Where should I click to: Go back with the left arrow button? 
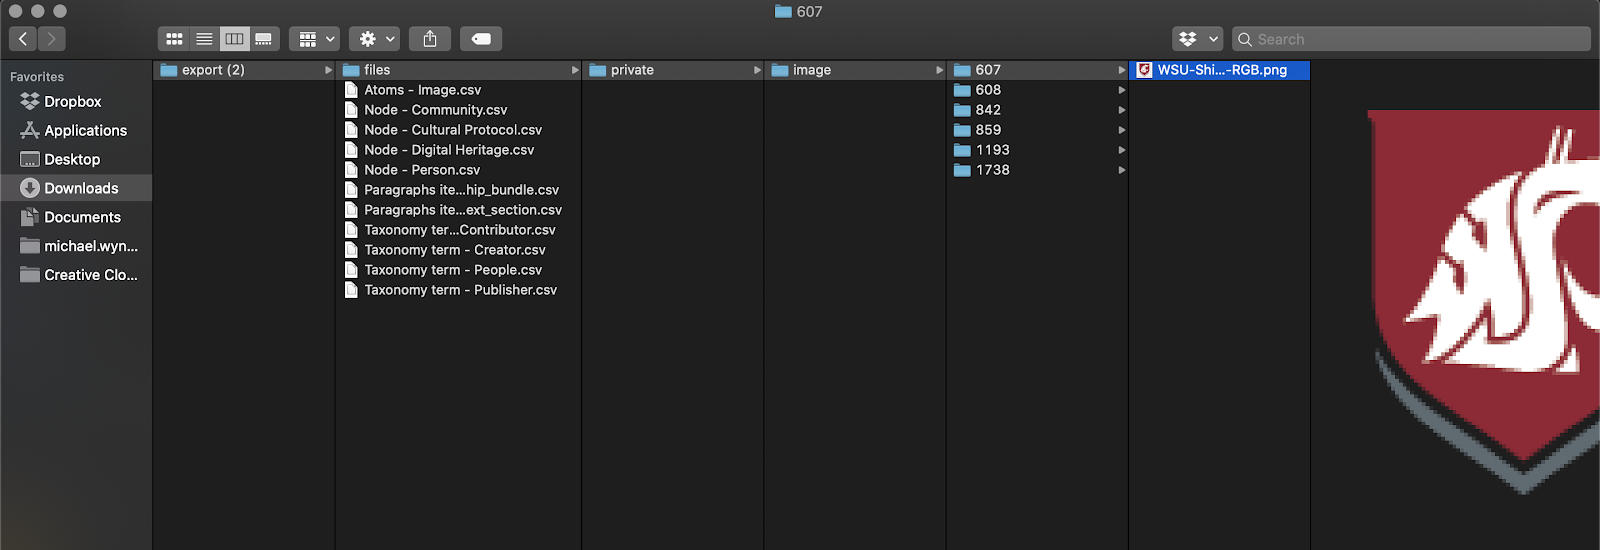(x=23, y=39)
